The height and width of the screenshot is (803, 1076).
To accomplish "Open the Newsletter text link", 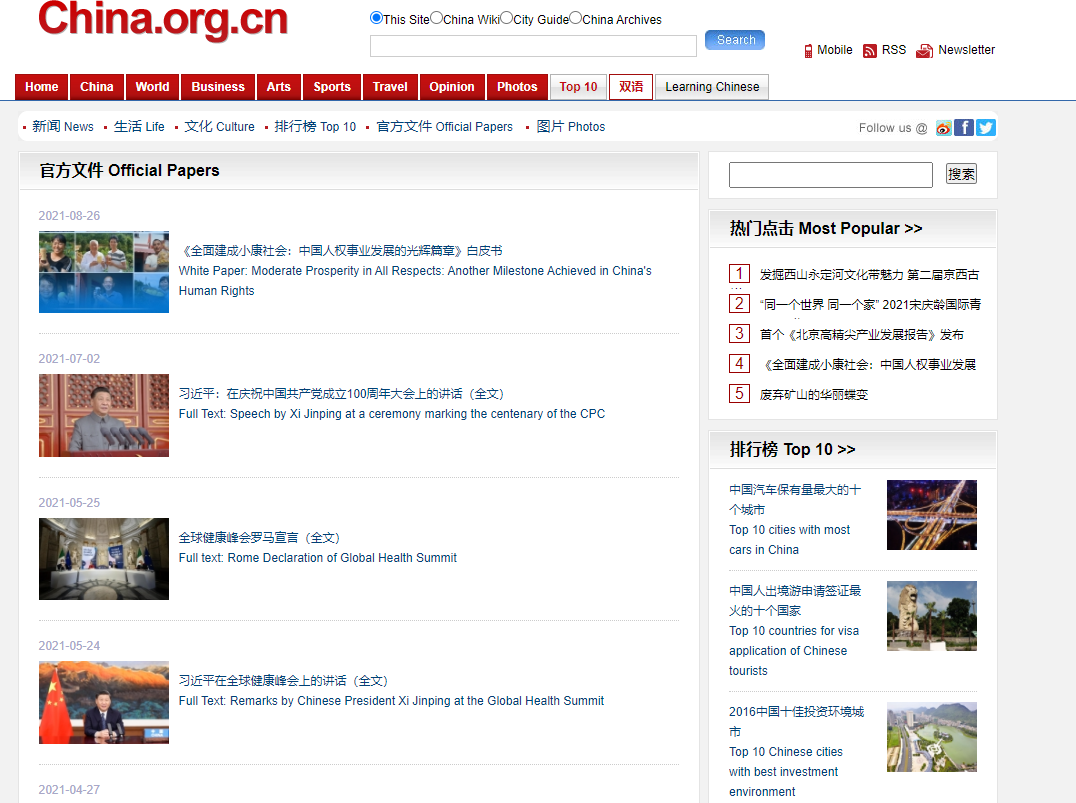I will tap(966, 50).
